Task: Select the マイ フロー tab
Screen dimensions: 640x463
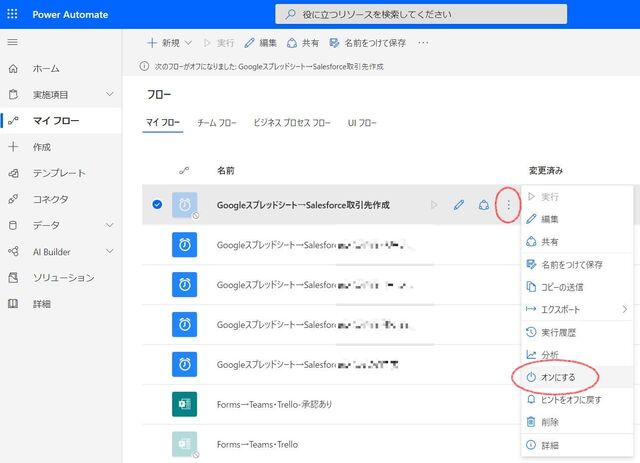Action: coord(163,122)
